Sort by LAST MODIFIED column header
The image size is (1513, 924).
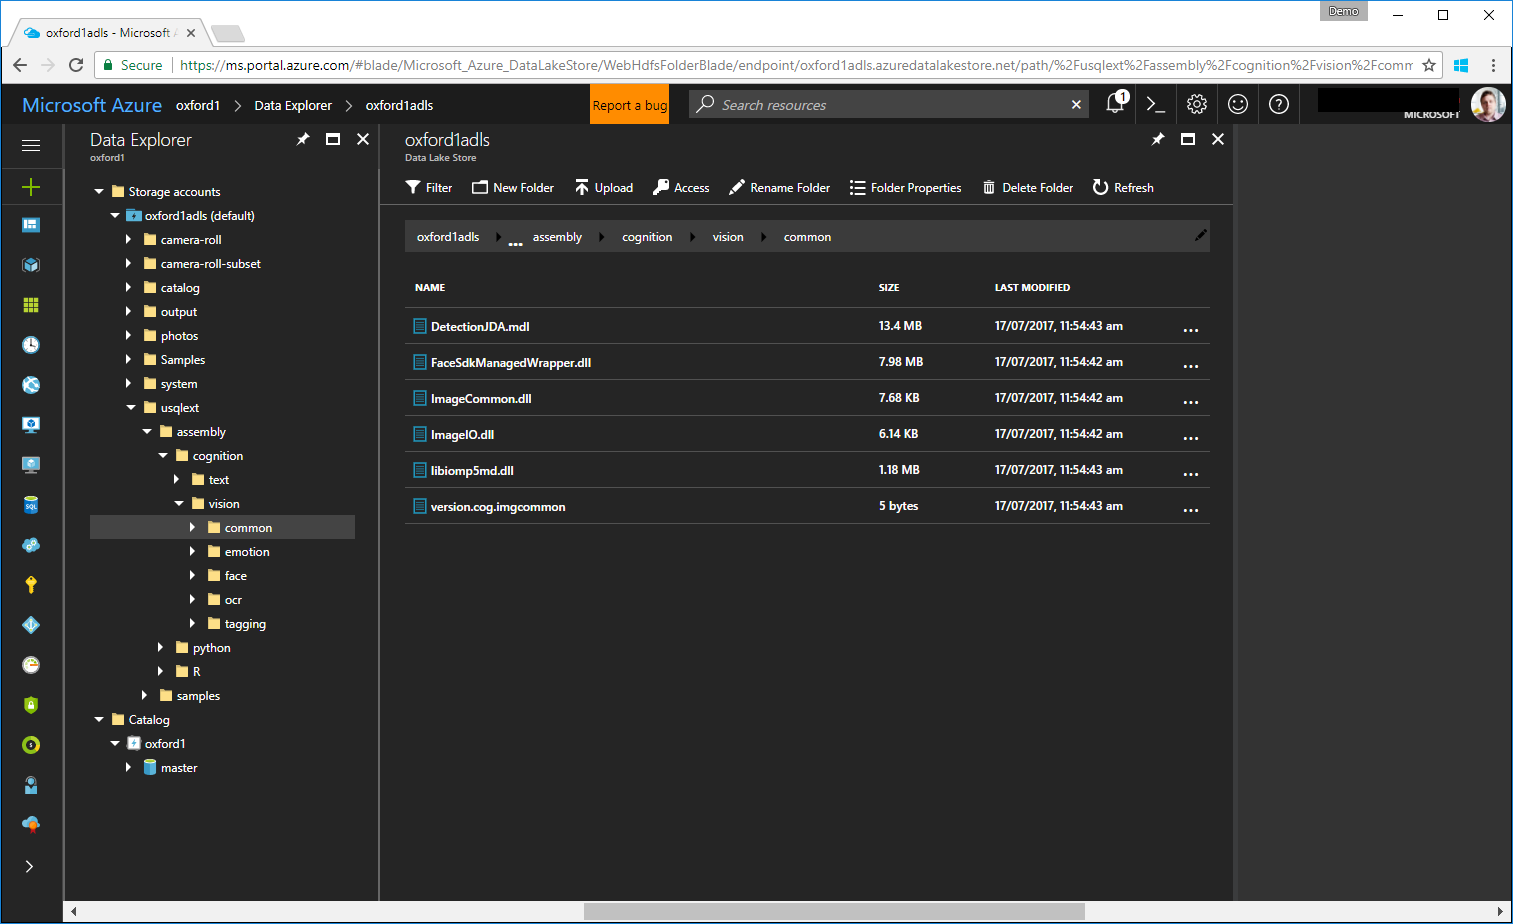click(1032, 287)
